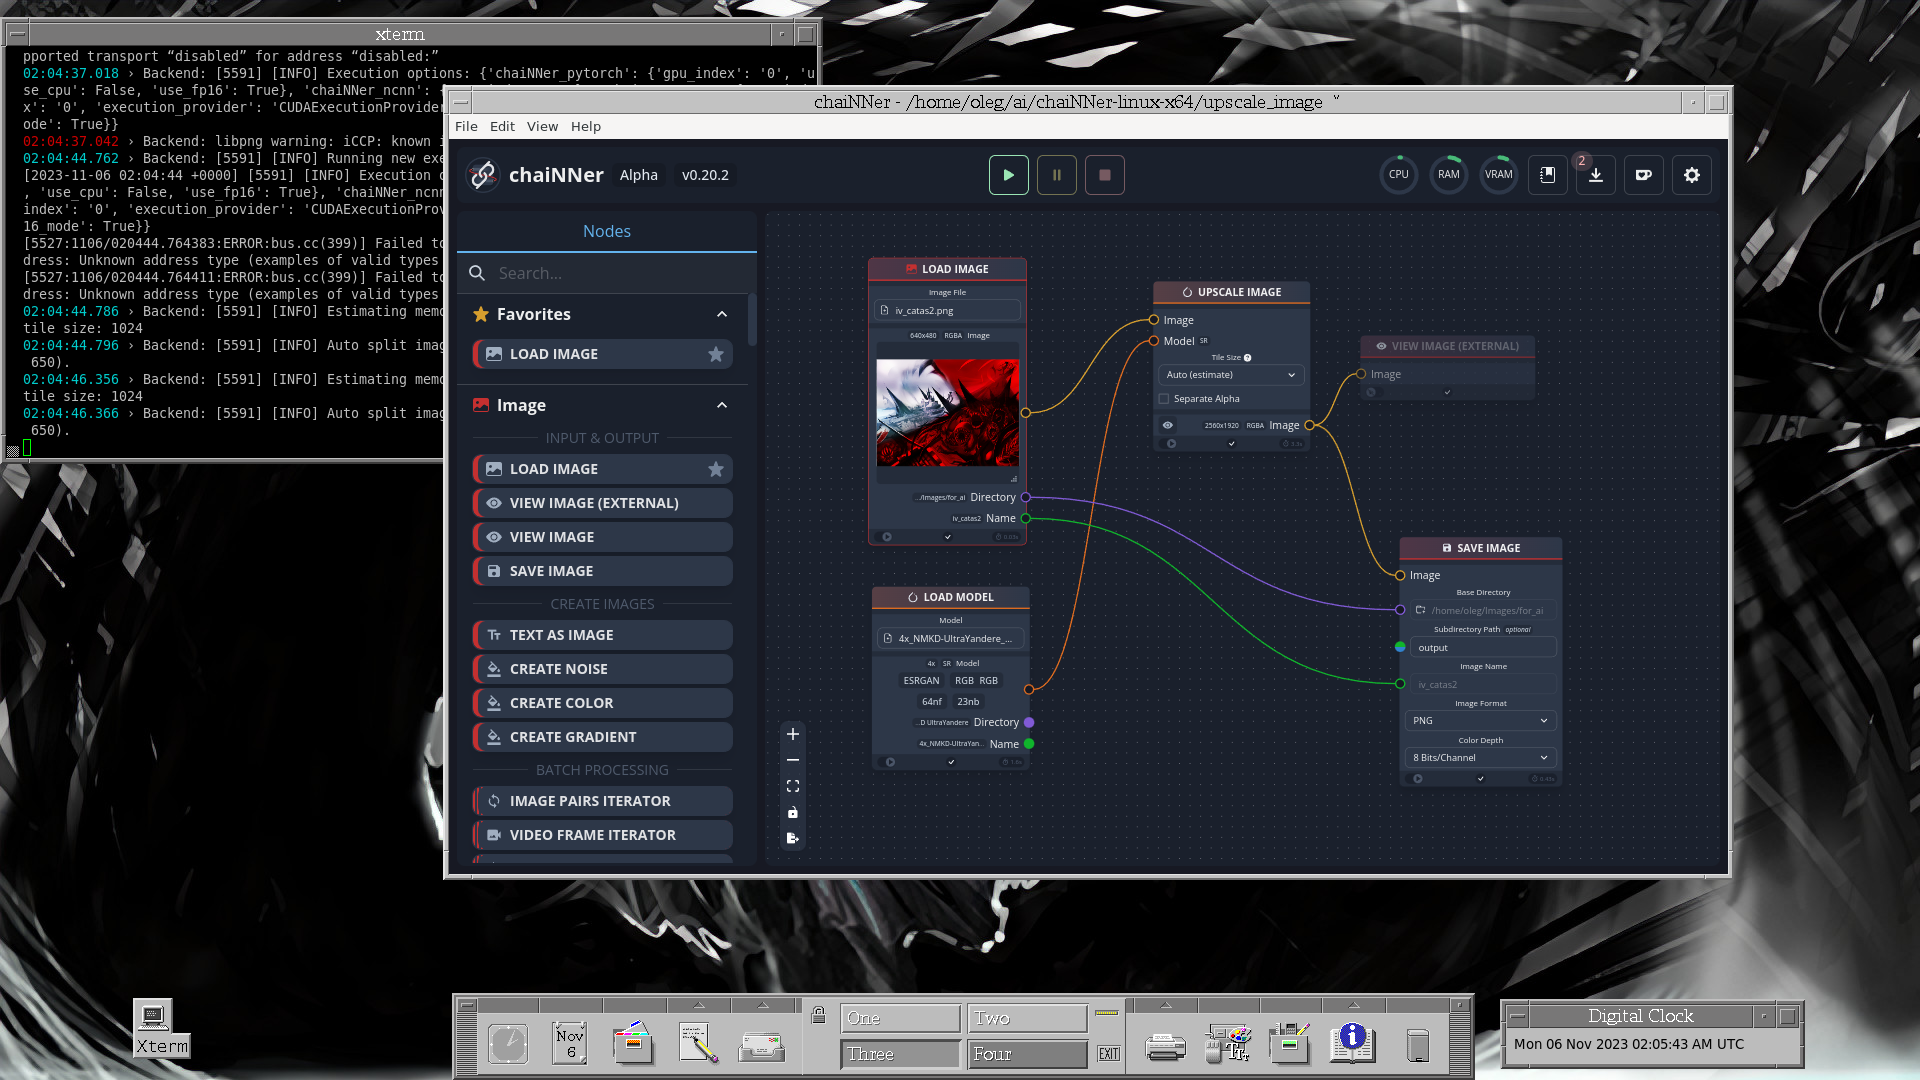Viewport: 1920px width, 1080px height.
Task: Open the Image Format PNG dropdown
Action: tap(1480, 721)
